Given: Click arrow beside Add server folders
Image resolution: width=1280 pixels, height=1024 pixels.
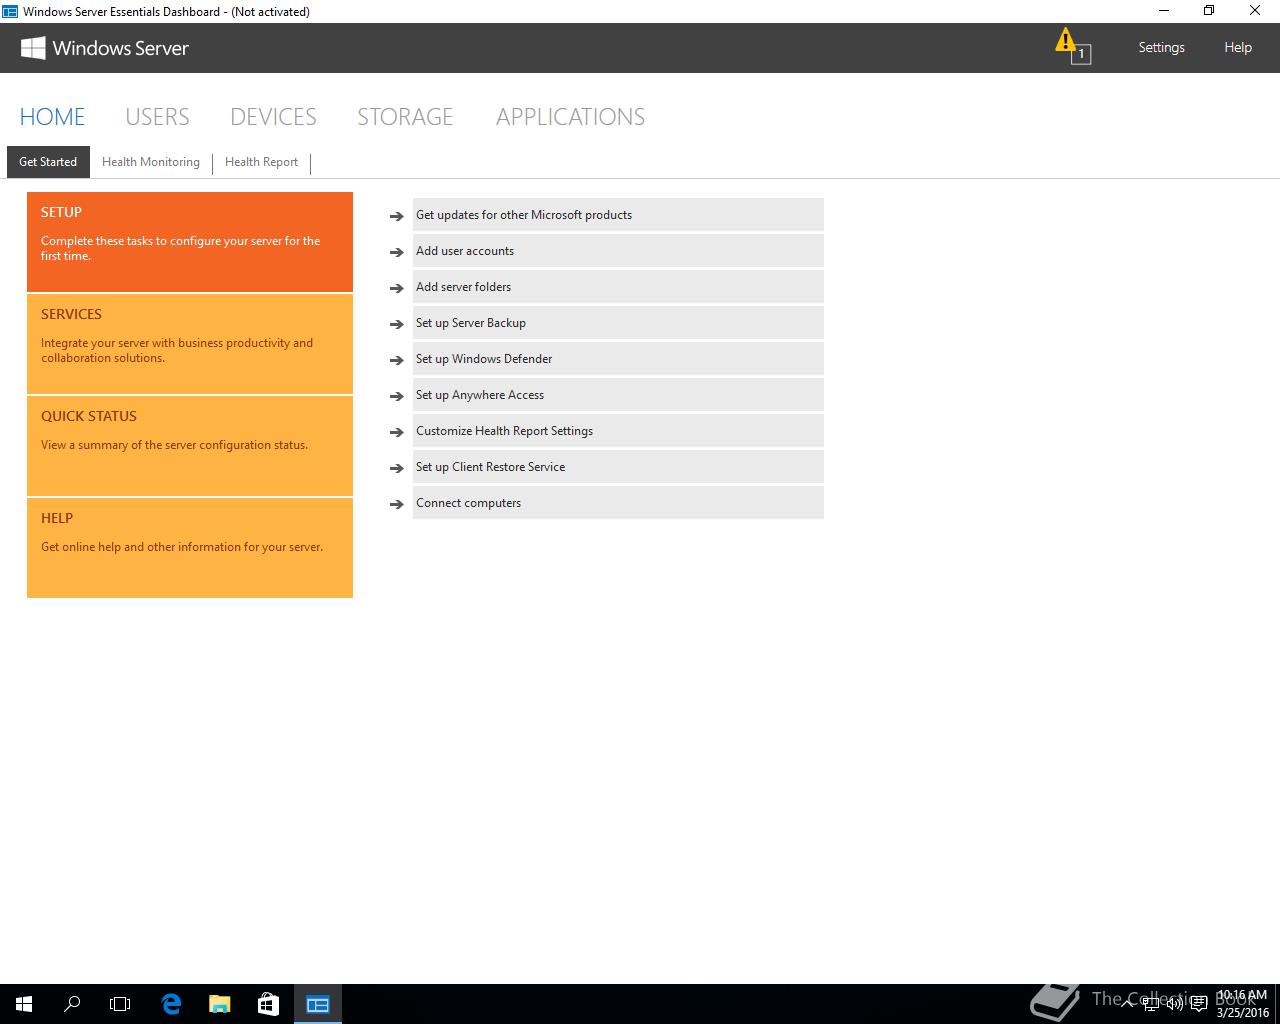Looking at the screenshot, I should tap(397, 288).
